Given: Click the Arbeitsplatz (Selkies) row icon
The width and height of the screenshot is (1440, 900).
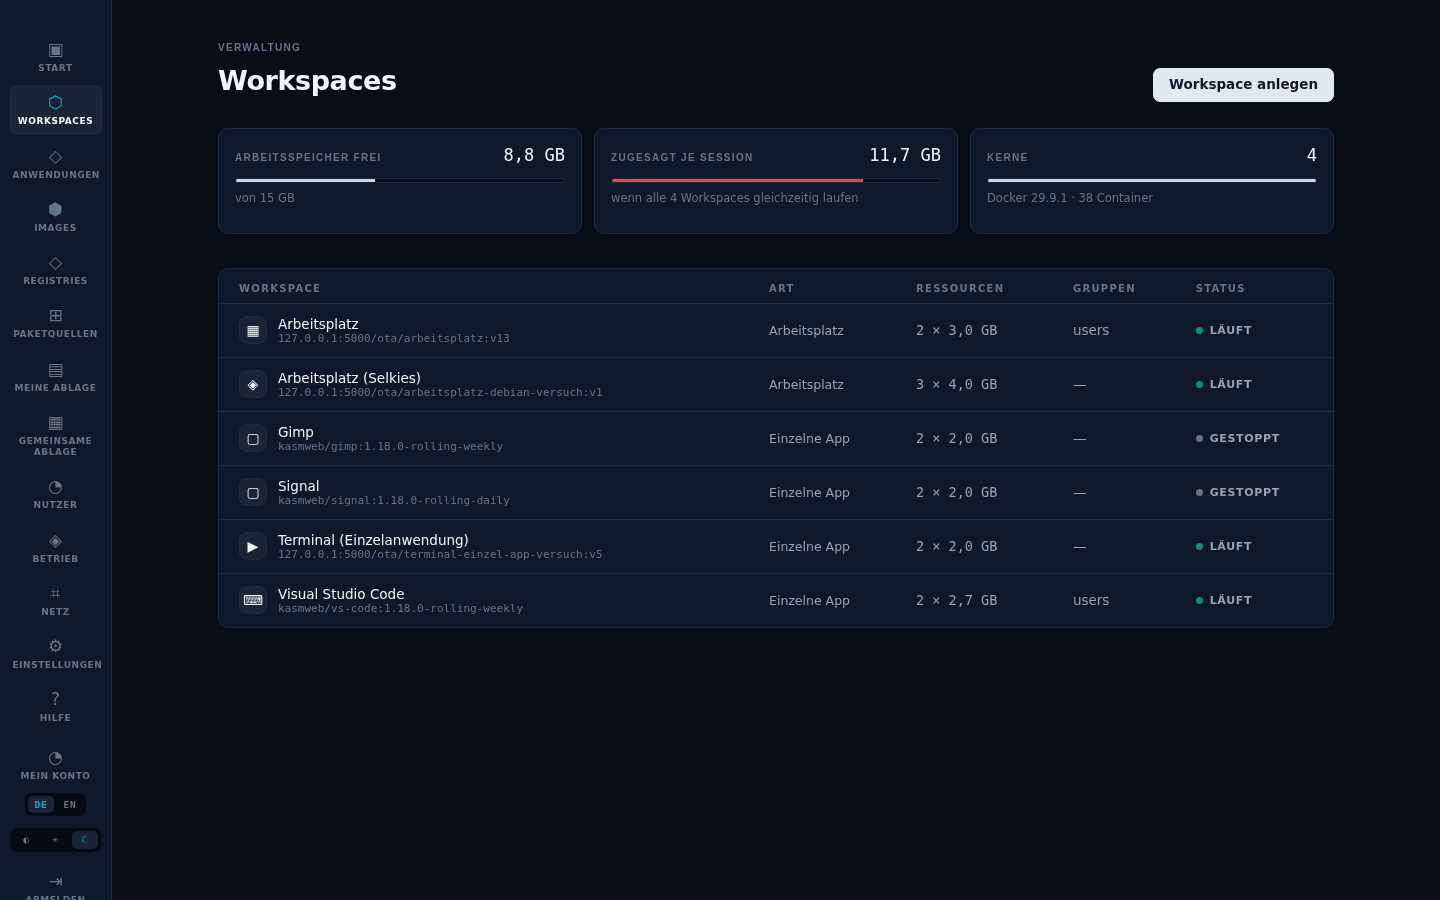Looking at the screenshot, I should pyautogui.click(x=253, y=384).
